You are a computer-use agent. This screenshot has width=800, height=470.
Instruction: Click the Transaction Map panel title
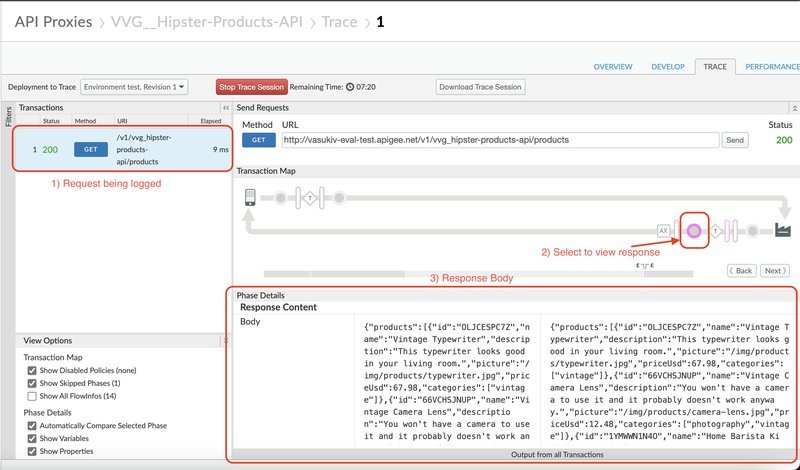[266, 171]
